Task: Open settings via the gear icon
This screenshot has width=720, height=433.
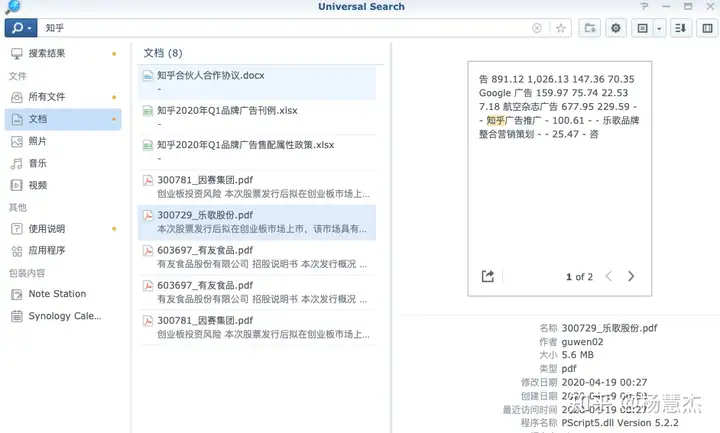Action: click(x=616, y=28)
